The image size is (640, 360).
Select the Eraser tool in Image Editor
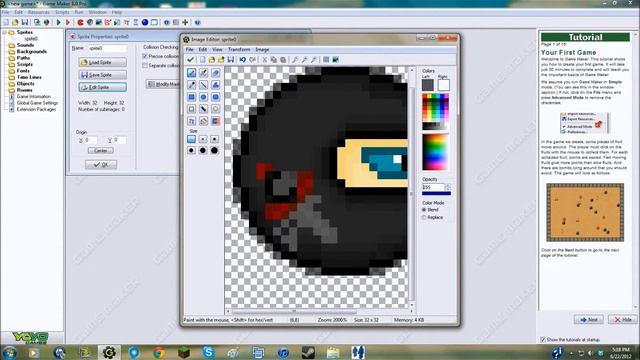point(216,73)
